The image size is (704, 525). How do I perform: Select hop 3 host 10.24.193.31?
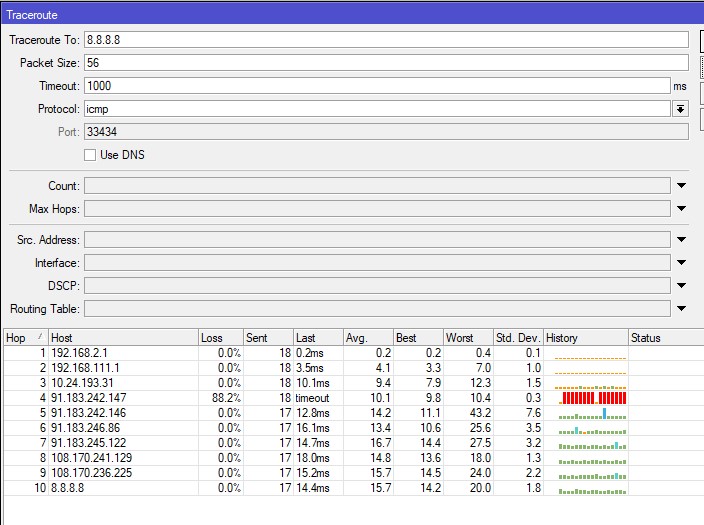(x=82, y=383)
